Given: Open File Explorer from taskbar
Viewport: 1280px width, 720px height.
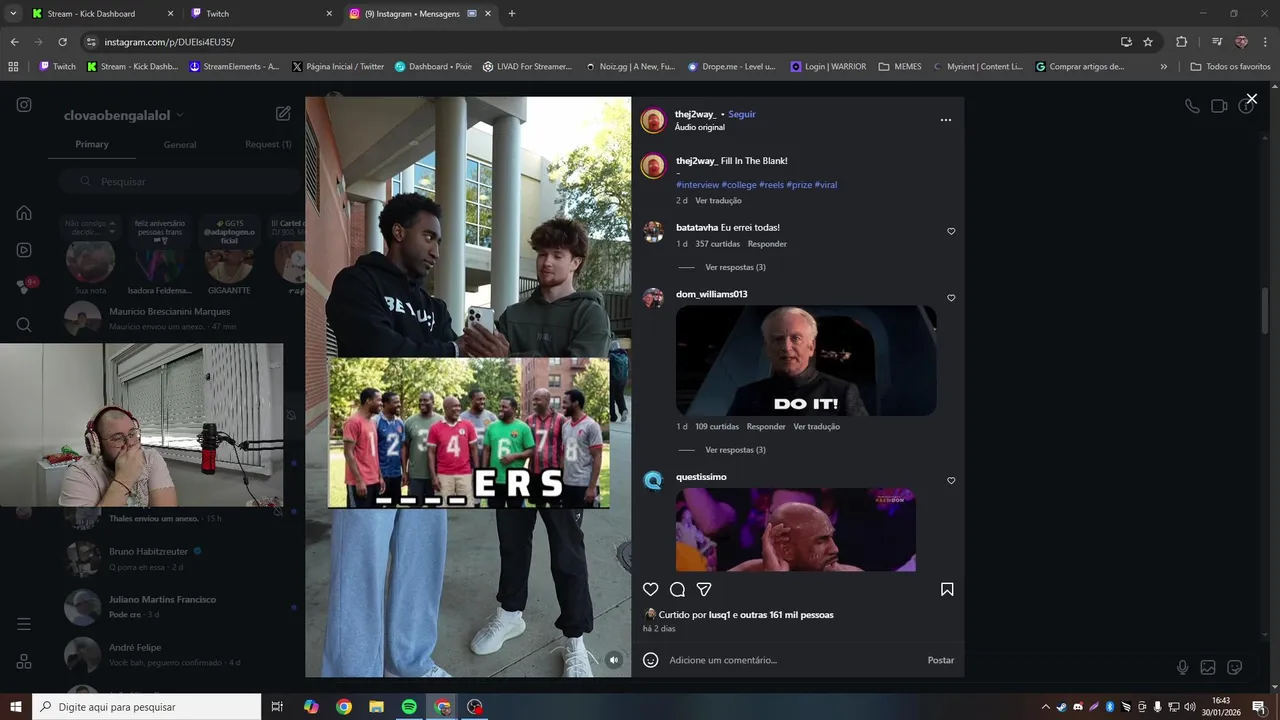Looking at the screenshot, I should tap(376, 707).
